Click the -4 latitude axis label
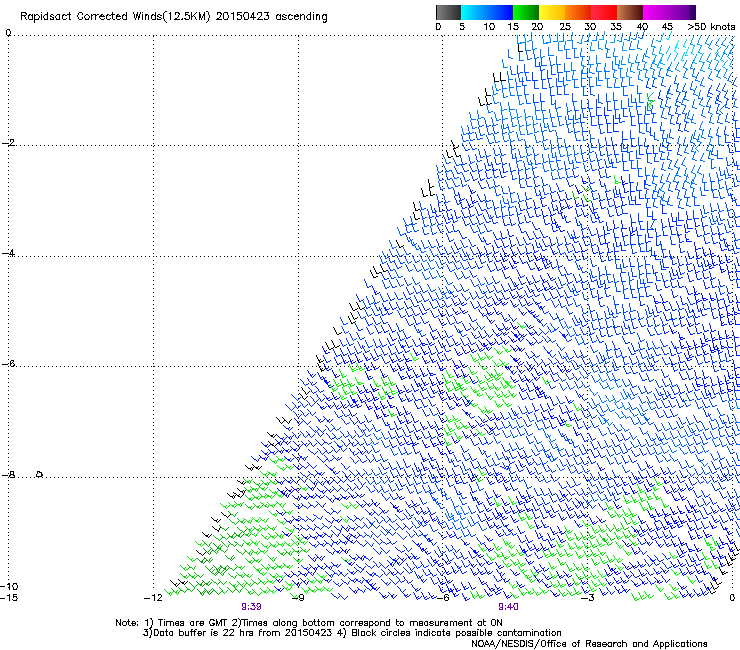The height and width of the screenshot is (650, 740). click(8, 253)
